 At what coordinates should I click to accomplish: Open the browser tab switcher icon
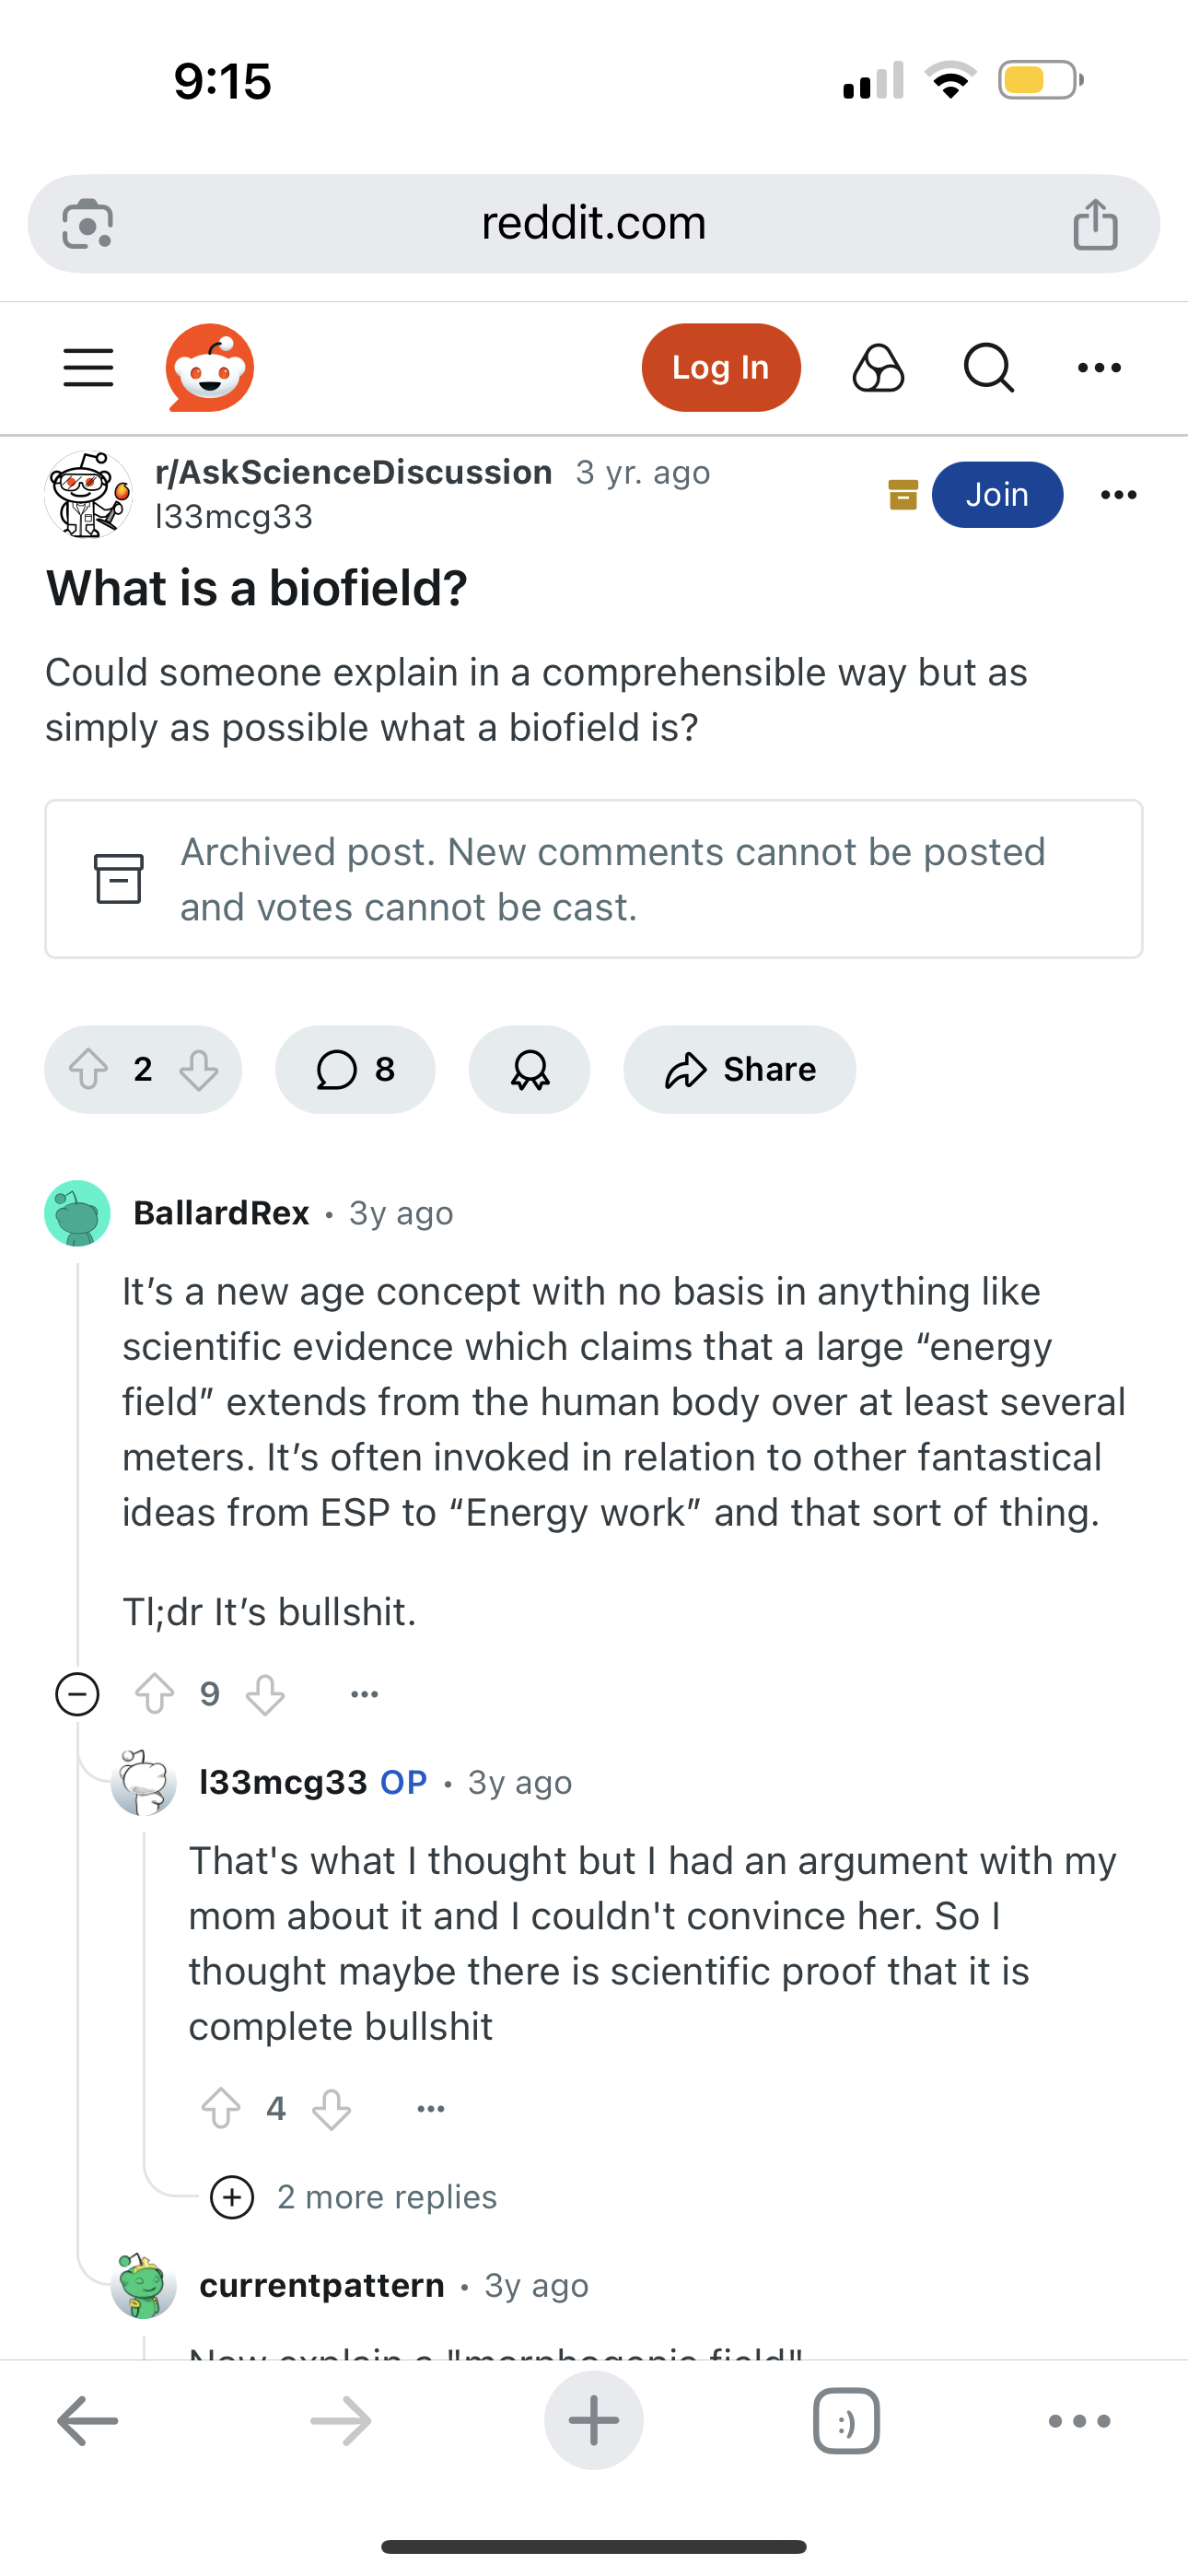(x=846, y=2421)
